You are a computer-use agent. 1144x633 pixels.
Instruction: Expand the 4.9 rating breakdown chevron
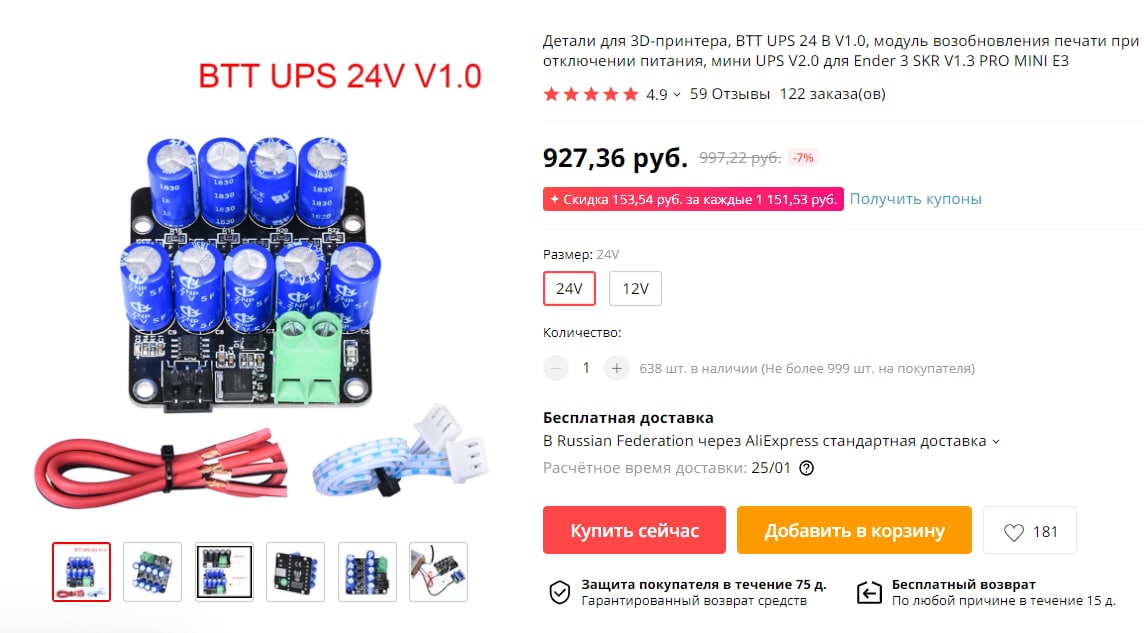pos(677,95)
